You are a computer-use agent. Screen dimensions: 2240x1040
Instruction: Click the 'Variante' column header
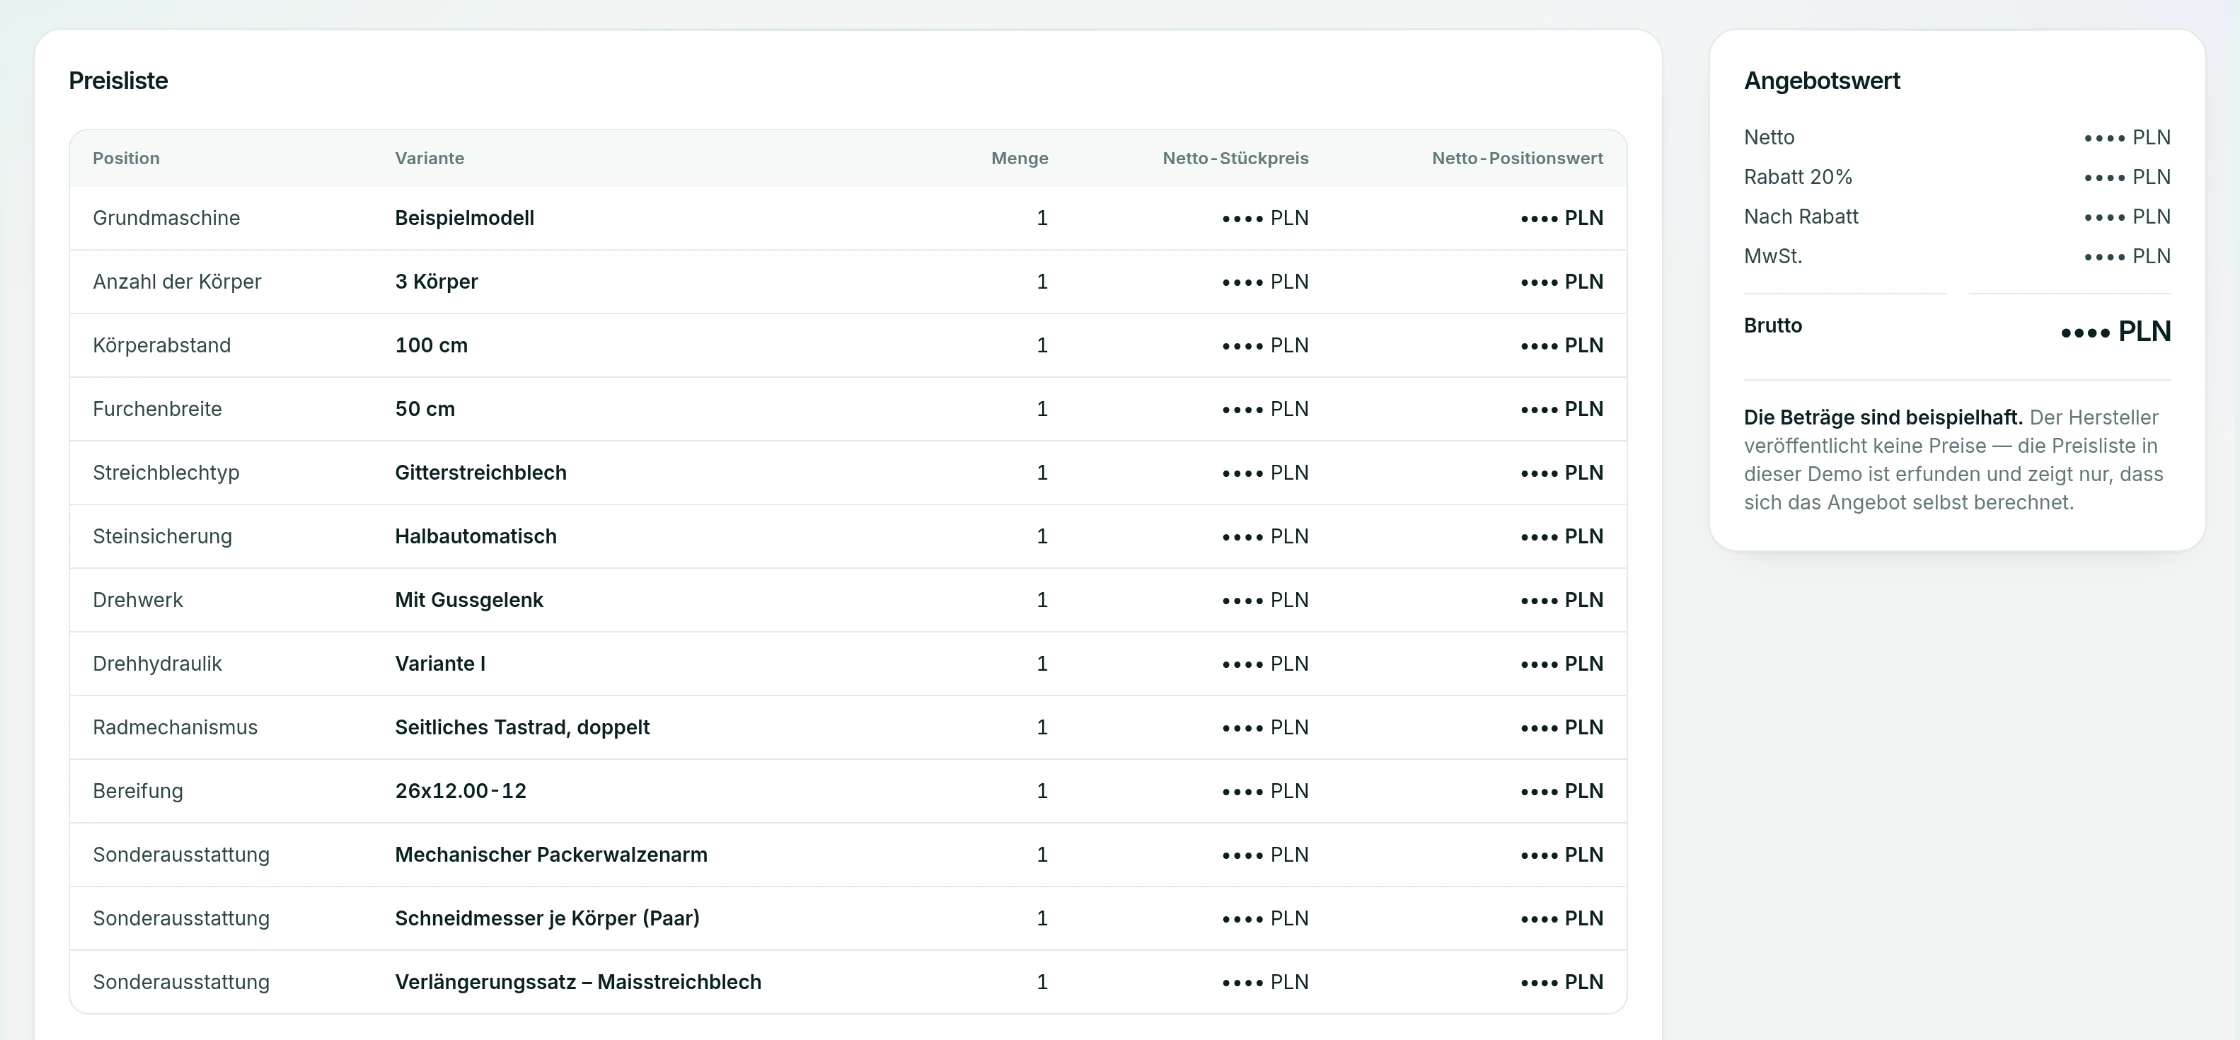pyautogui.click(x=429, y=158)
